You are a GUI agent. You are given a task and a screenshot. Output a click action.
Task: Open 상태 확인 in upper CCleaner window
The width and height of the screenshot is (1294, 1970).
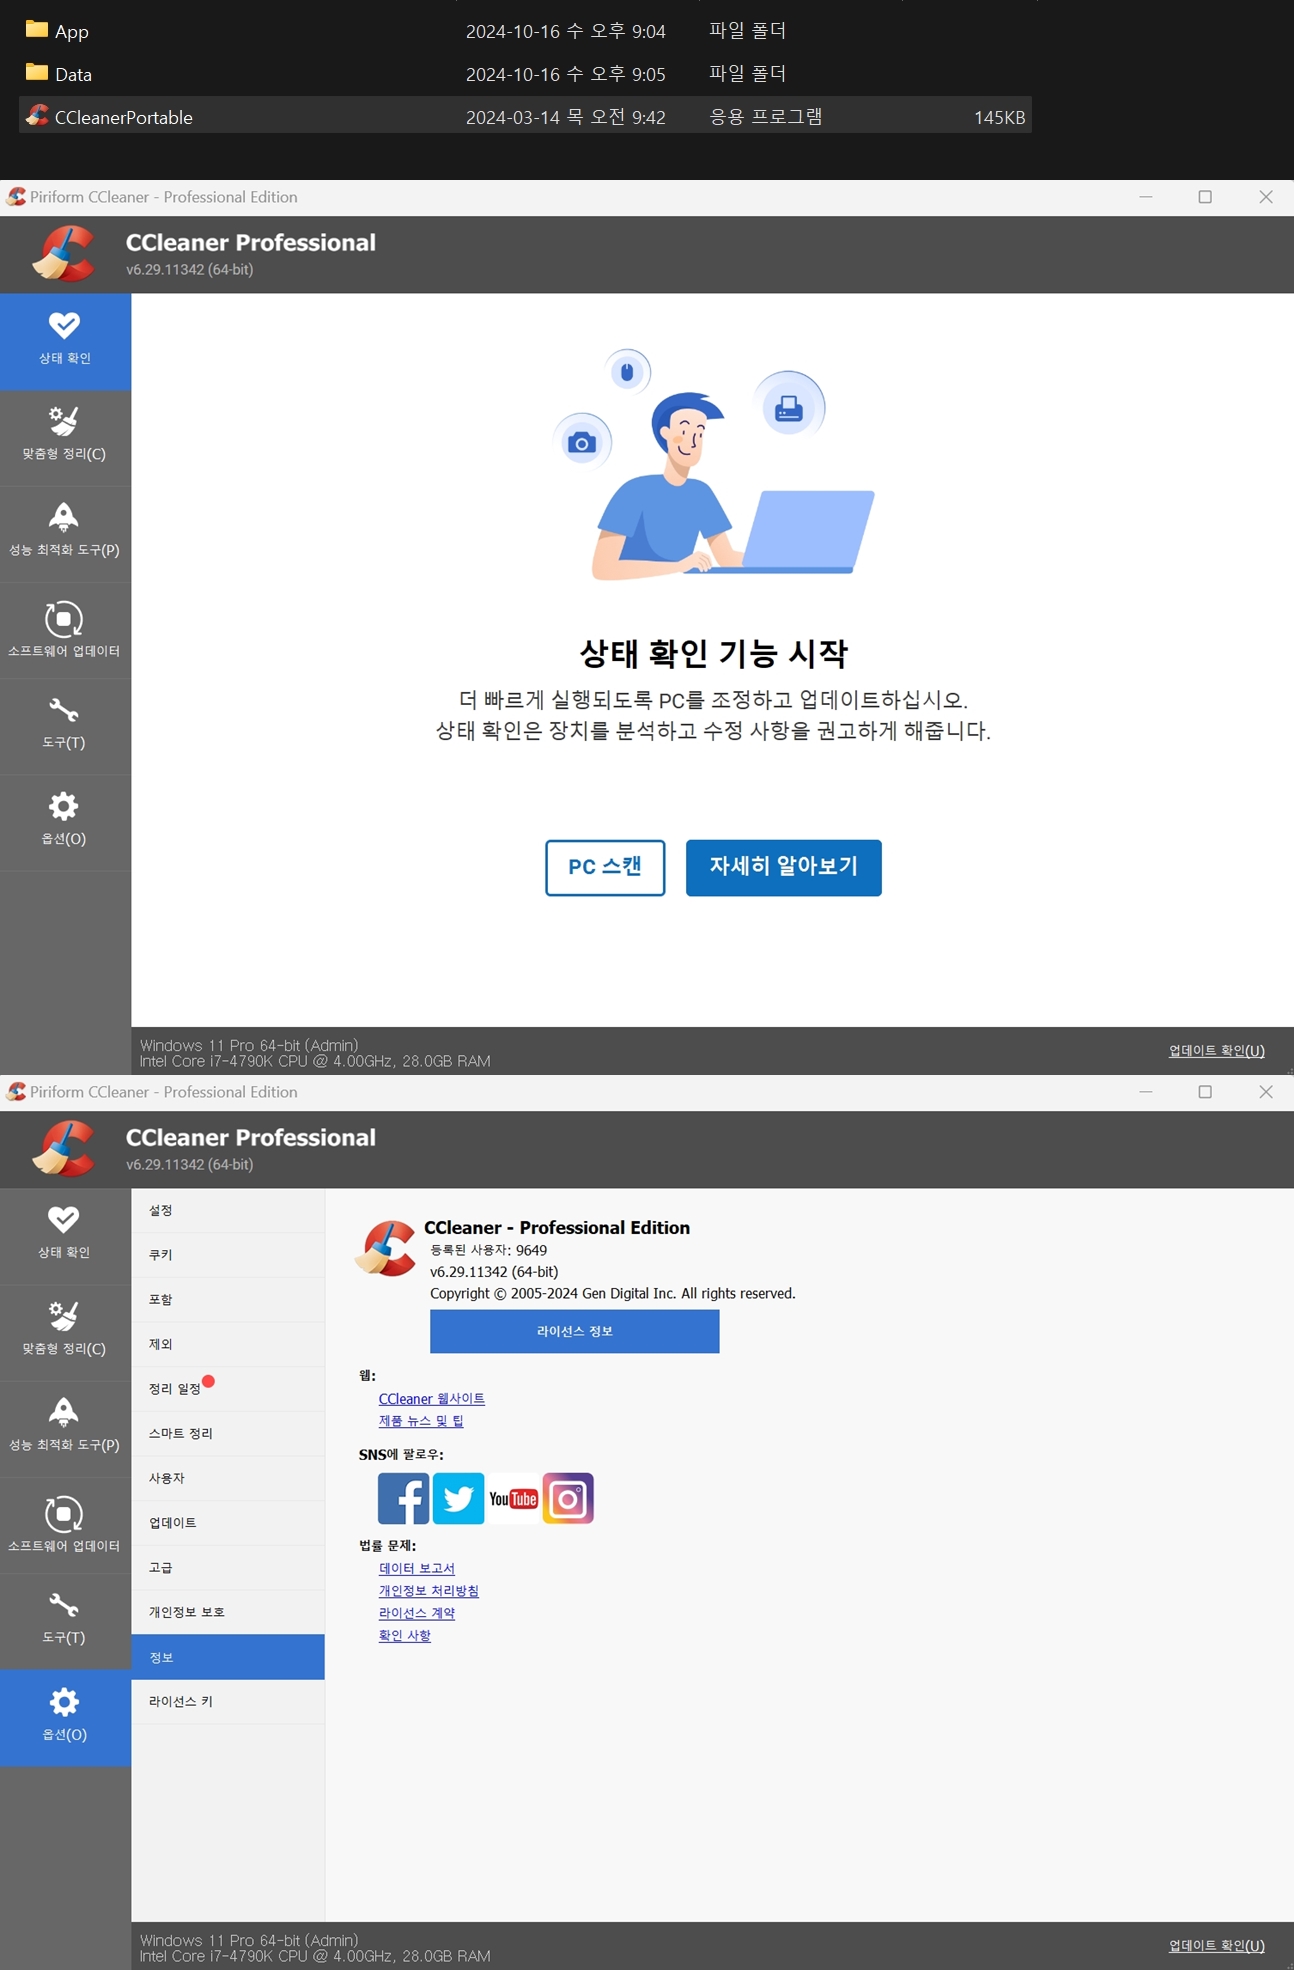(x=65, y=340)
